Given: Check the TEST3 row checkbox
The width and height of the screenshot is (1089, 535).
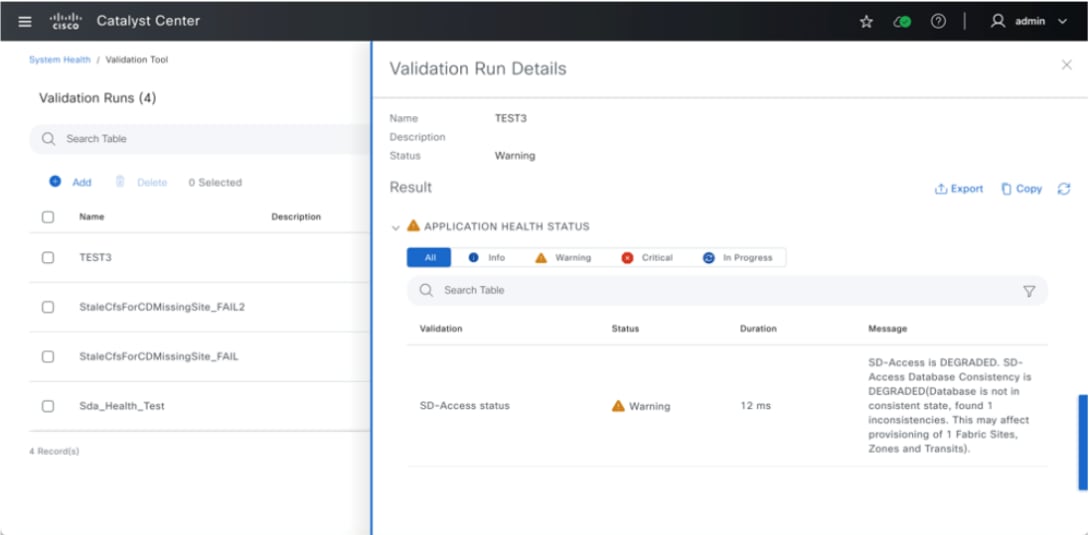Looking at the screenshot, I should pos(48,258).
